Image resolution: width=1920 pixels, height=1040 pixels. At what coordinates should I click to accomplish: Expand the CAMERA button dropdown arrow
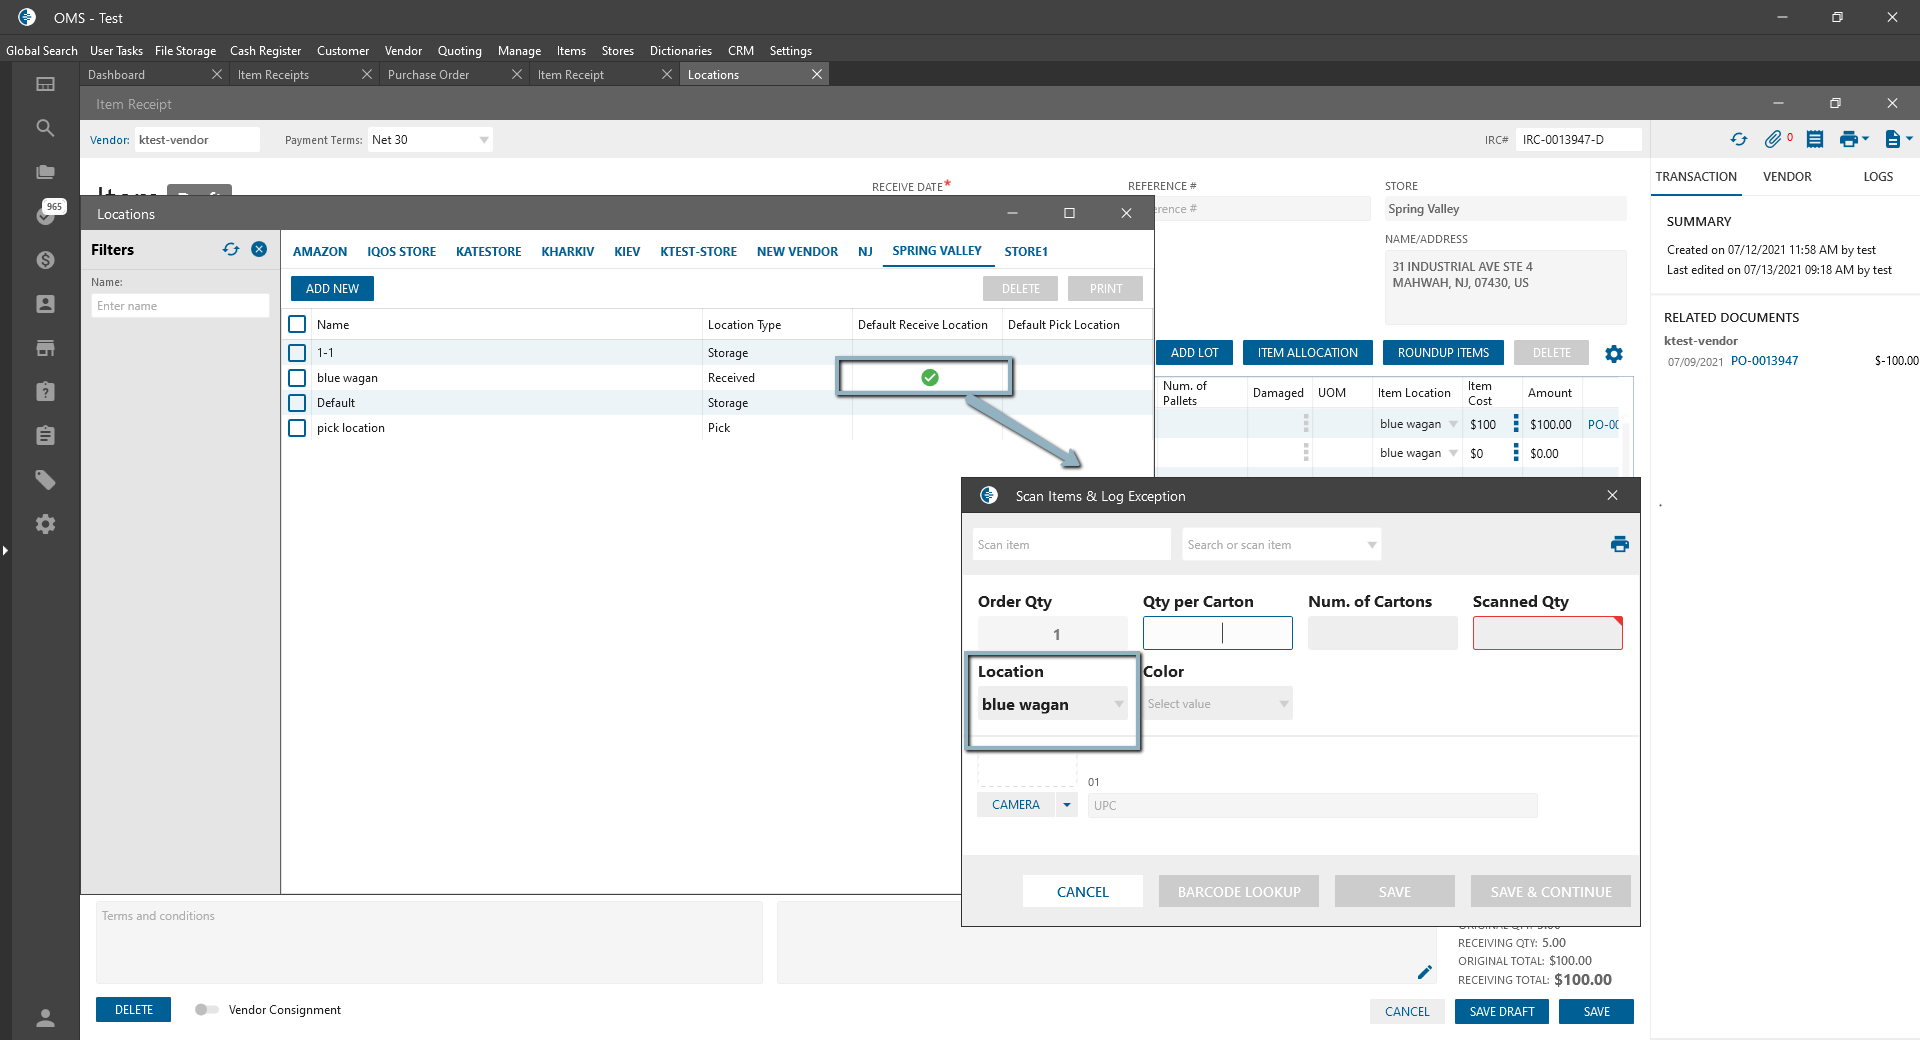click(1067, 805)
